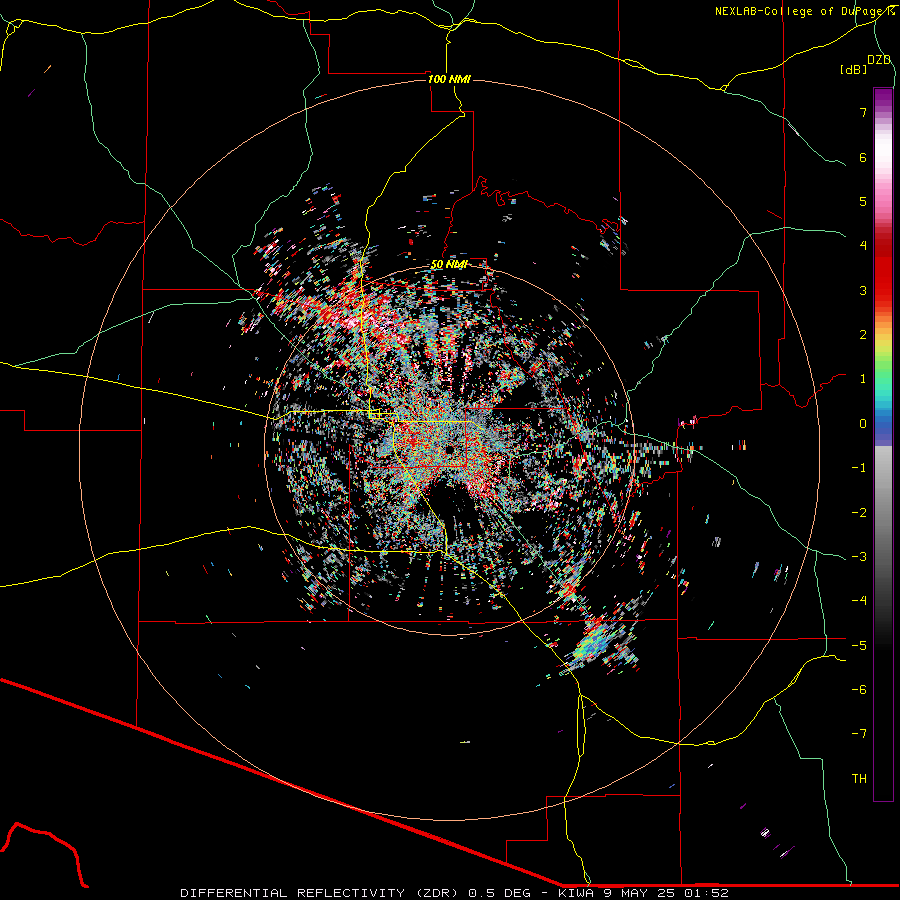Click the black radar site dot at rings' center
Screen dimensions: 900x900
tap(449, 449)
